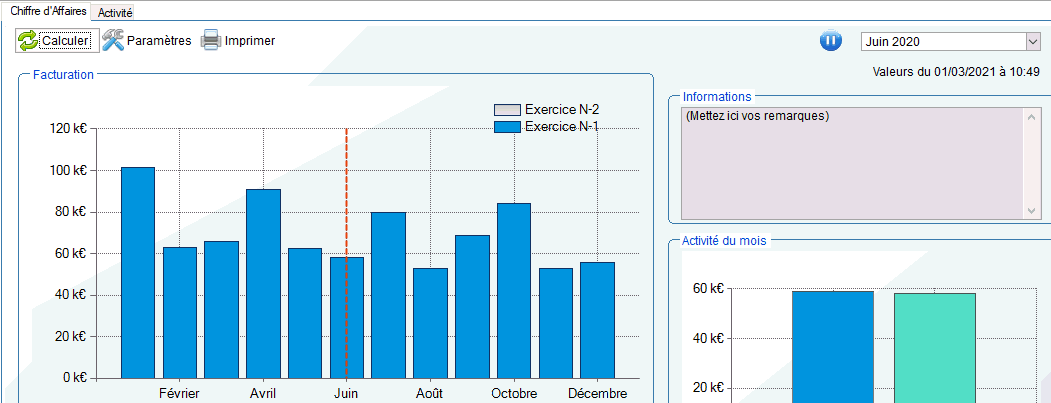Image resolution: width=1051 pixels, height=403 pixels.
Task: Click the Valeurs du 01/03/2021 timestamp
Action: click(x=956, y=72)
